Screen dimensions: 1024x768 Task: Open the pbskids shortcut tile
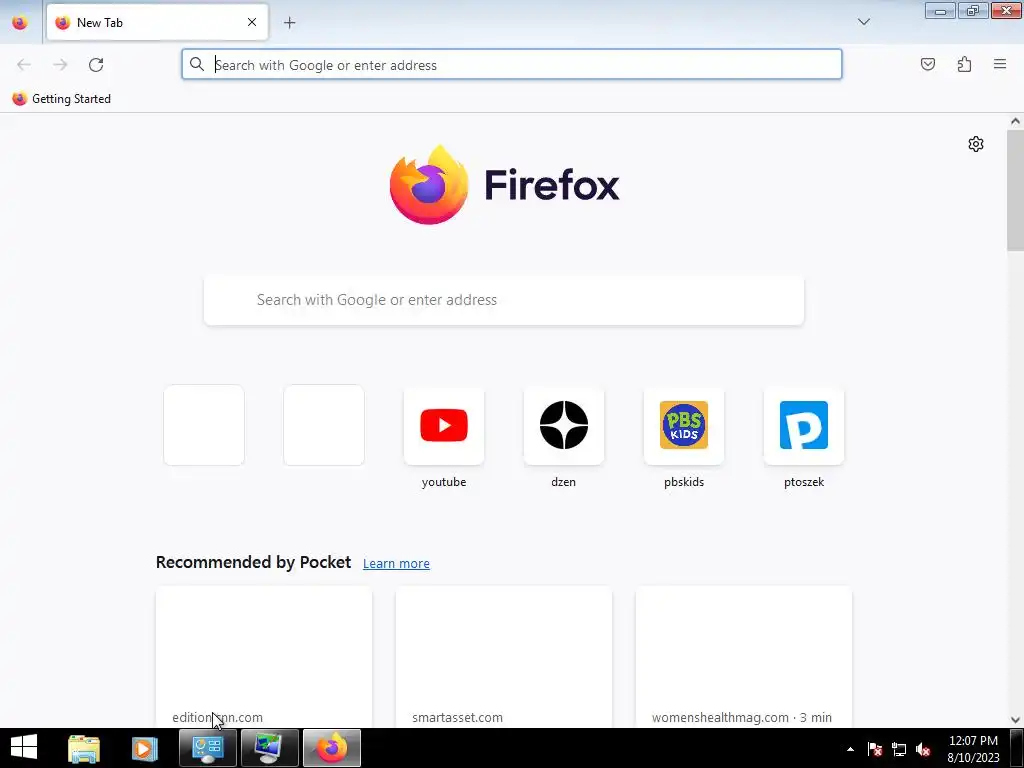pos(684,425)
